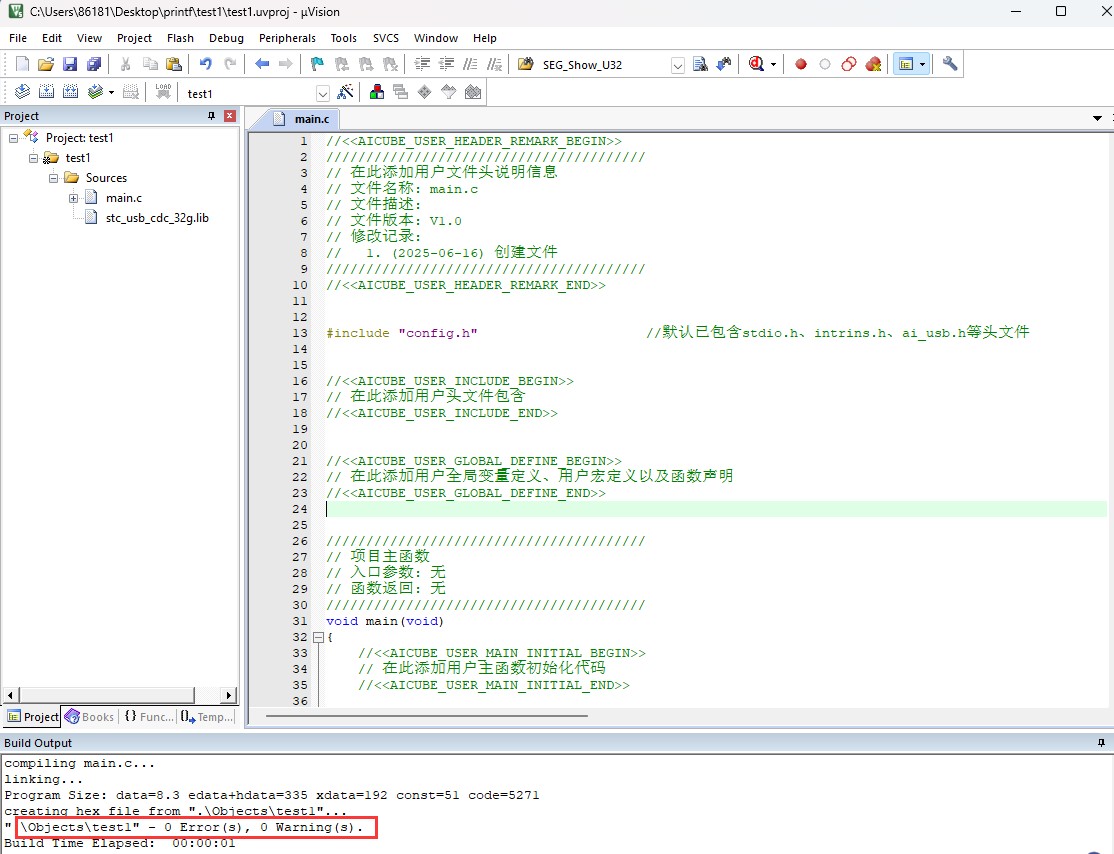Navigate backwards with blue left arrow
The height and width of the screenshot is (854, 1114).
click(x=261, y=65)
